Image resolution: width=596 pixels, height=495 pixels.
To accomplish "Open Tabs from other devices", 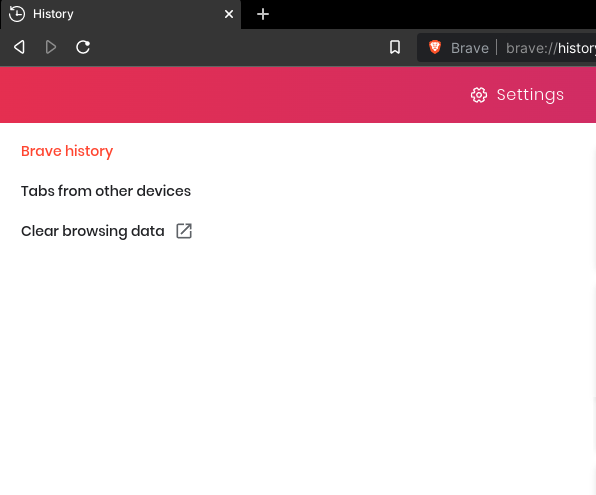I will tap(106, 191).
